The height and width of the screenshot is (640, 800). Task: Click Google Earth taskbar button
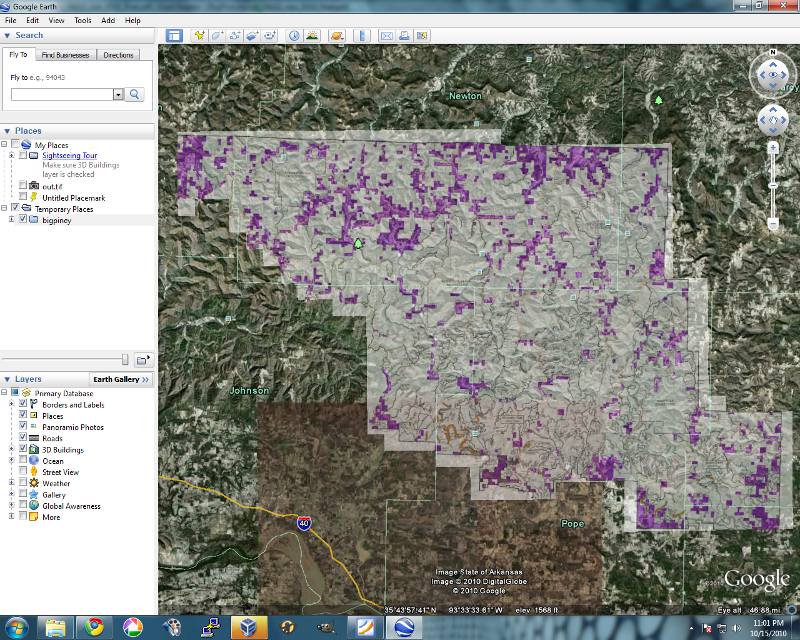coord(403,626)
